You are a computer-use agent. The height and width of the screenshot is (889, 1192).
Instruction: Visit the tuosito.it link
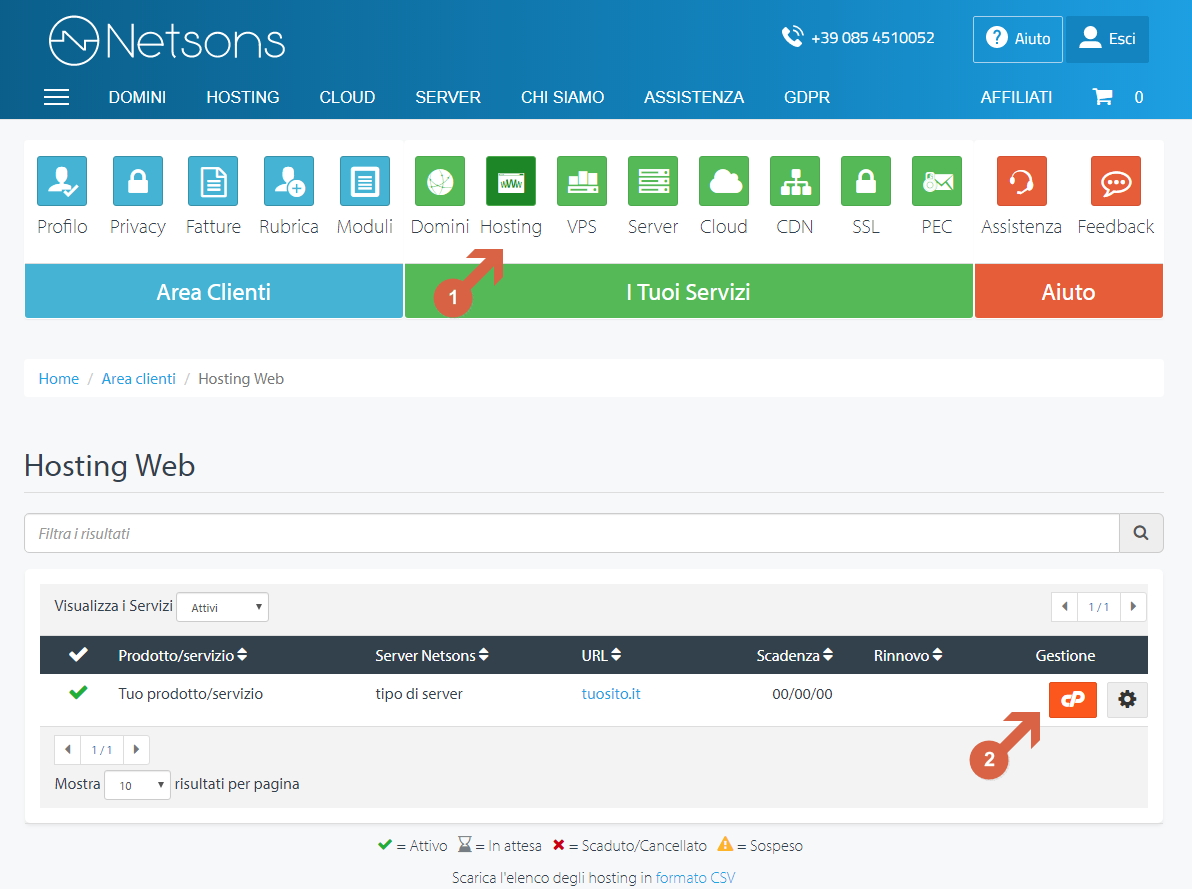(x=611, y=692)
